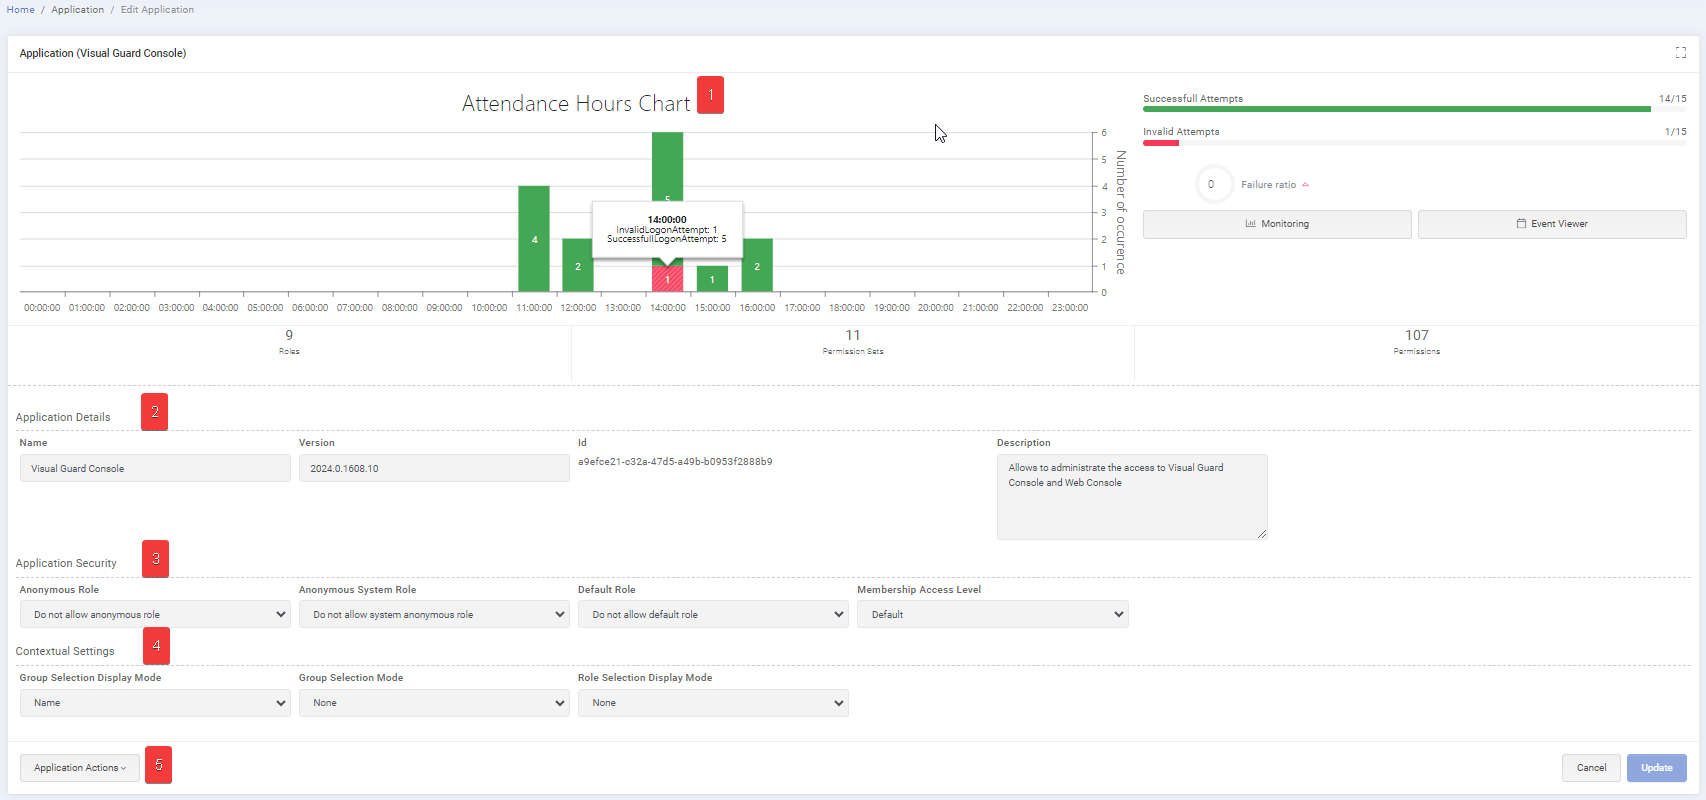Screen dimensions: 1706x800
Task: Go to Home breadcrumb
Action: [21, 10]
